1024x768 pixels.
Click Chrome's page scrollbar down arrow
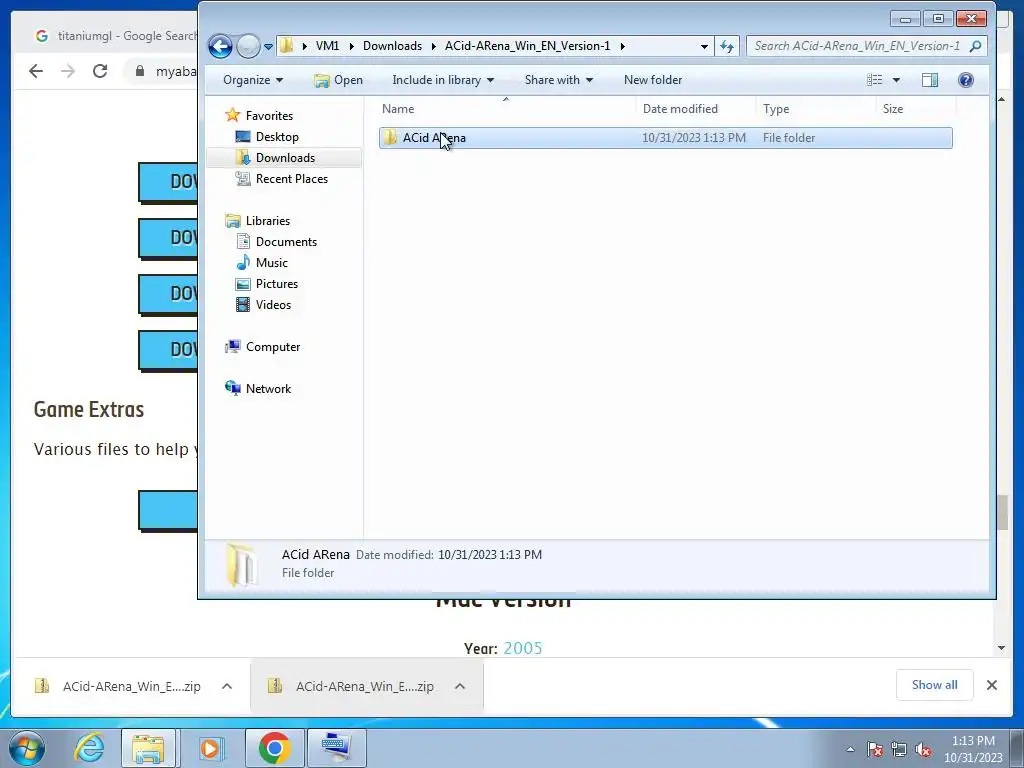(1001, 648)
